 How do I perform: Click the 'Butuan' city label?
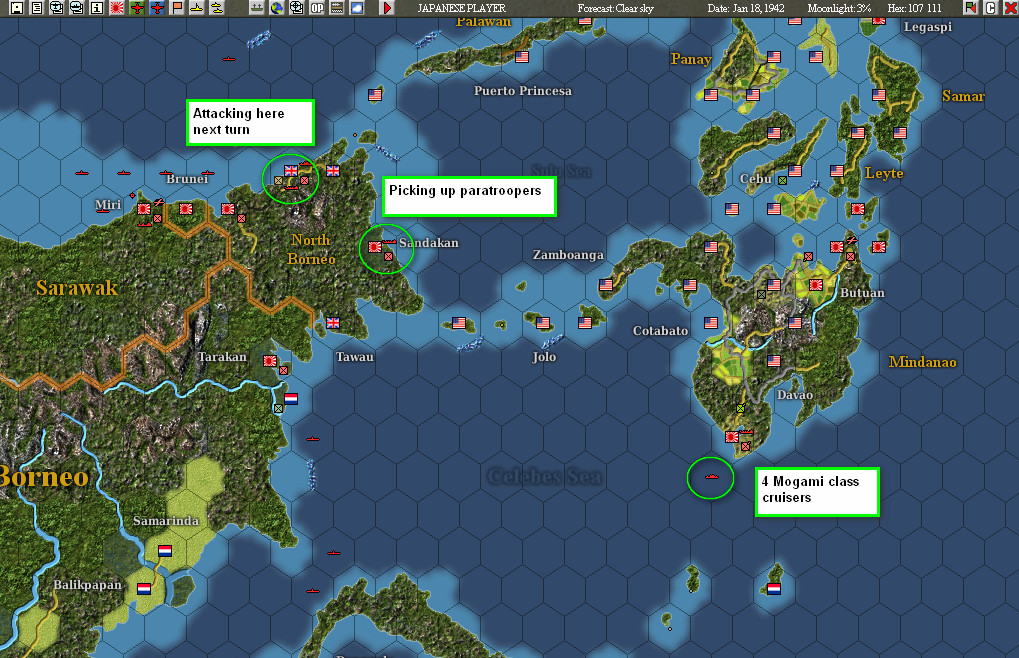click(862, 293)
